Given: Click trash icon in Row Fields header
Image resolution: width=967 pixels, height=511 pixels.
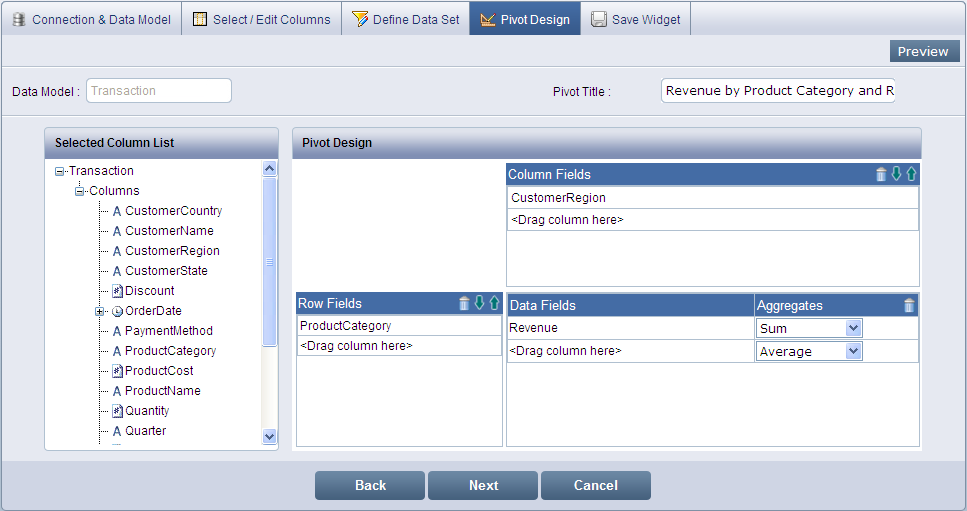Looking at the screenshot, I should click(464, 303).
